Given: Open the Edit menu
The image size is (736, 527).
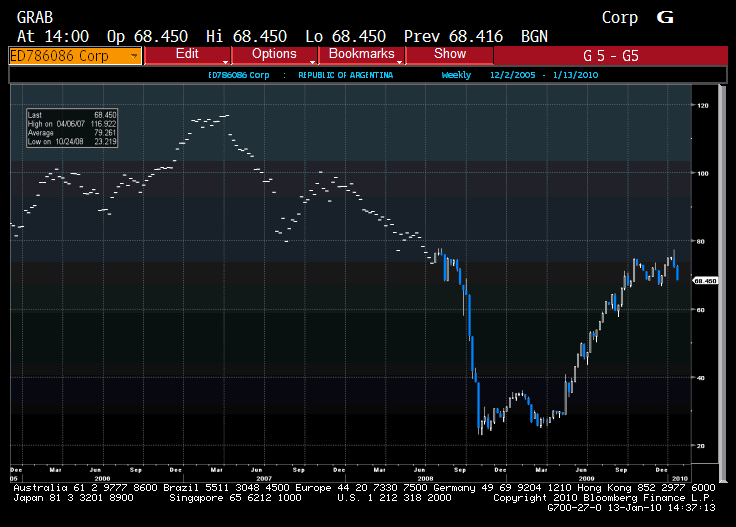Looking at the screenshot, I should [x=187, y=55].
